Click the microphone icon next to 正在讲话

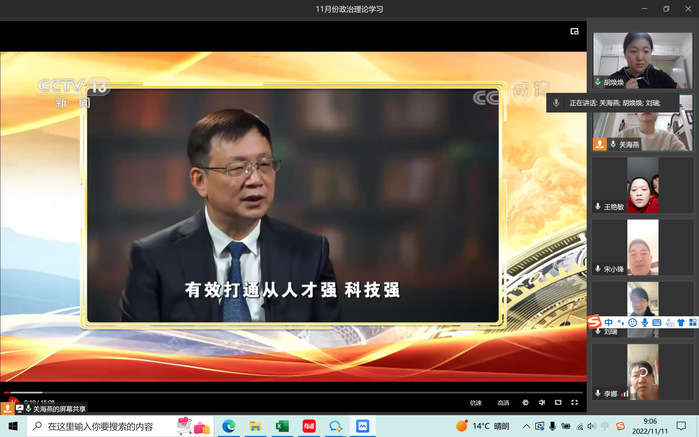557,102
